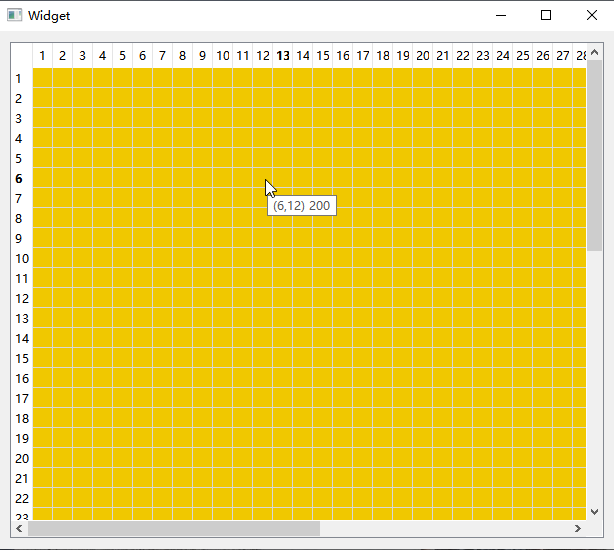Select column header 12
Viewport: 614px width, 550px height.
262,56
